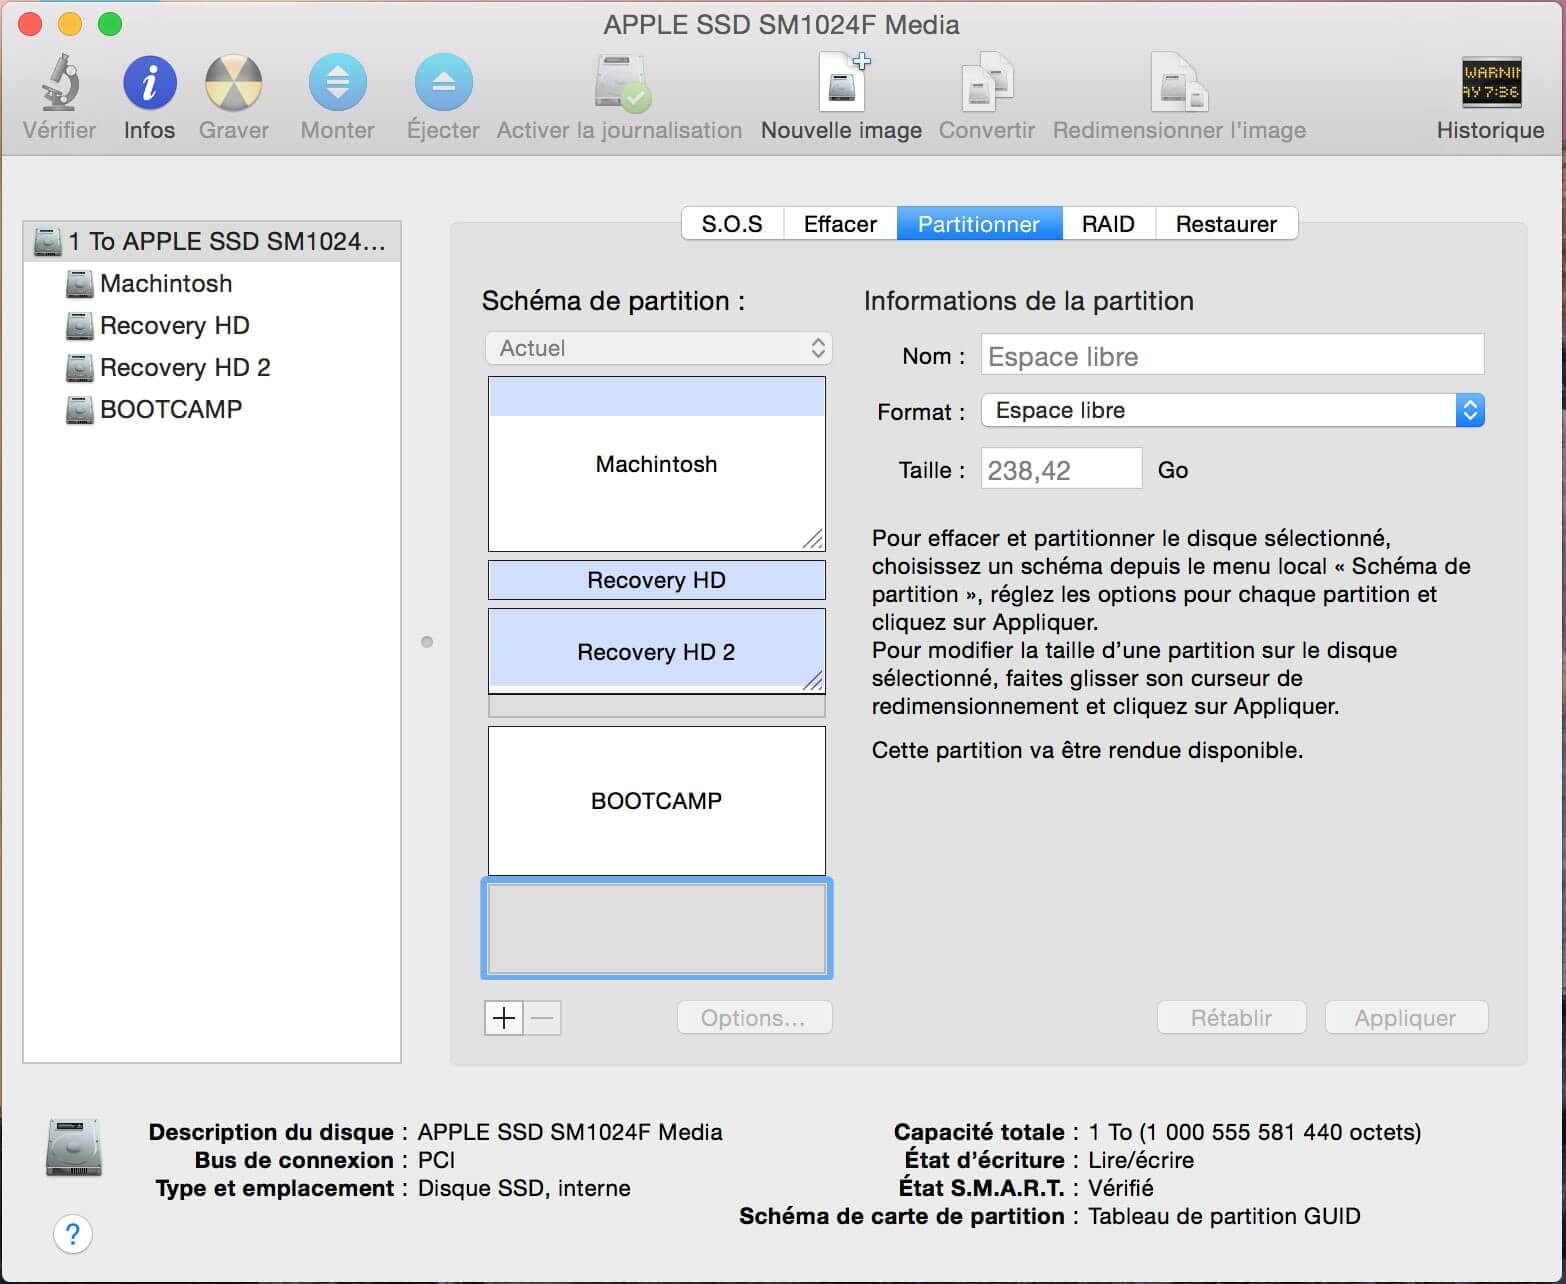This screenshot has width=1566, height=1284.
Task: Select the Recovery HD partition block
Action: tap(657, 580)
